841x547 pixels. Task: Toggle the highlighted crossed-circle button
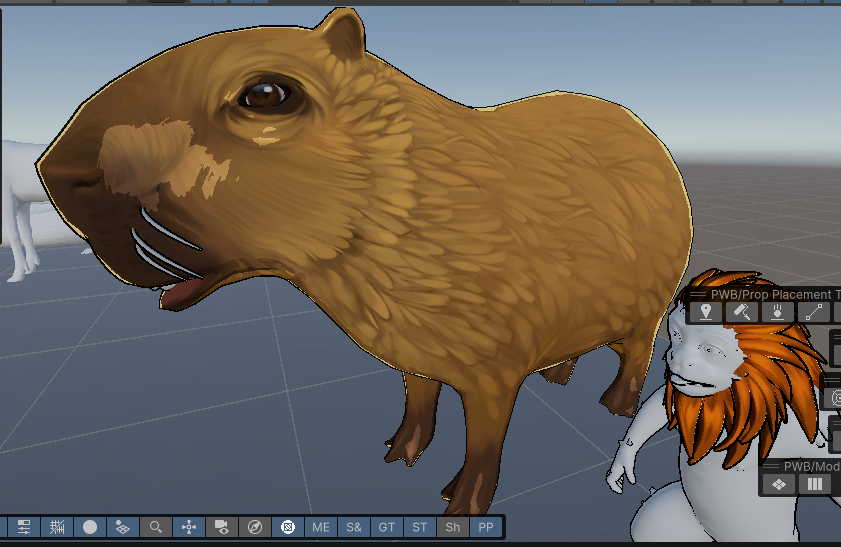pyautogui.click(x=288, y=527)
